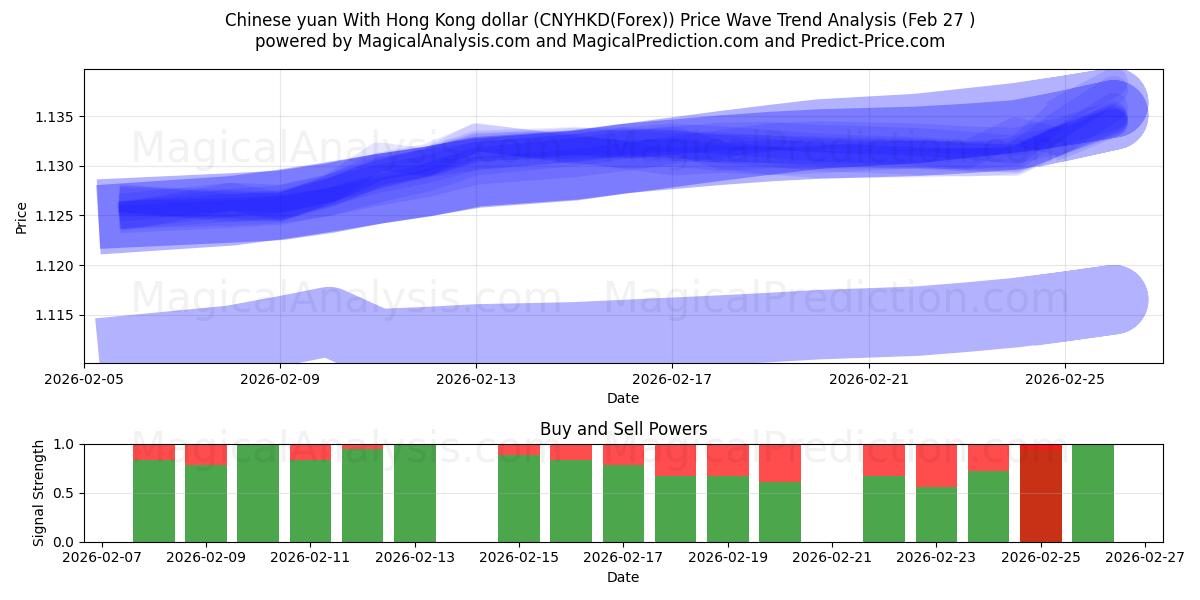Click the 'Date' label below signal chart
1200x600 pixels.
(x=623, y=577)
